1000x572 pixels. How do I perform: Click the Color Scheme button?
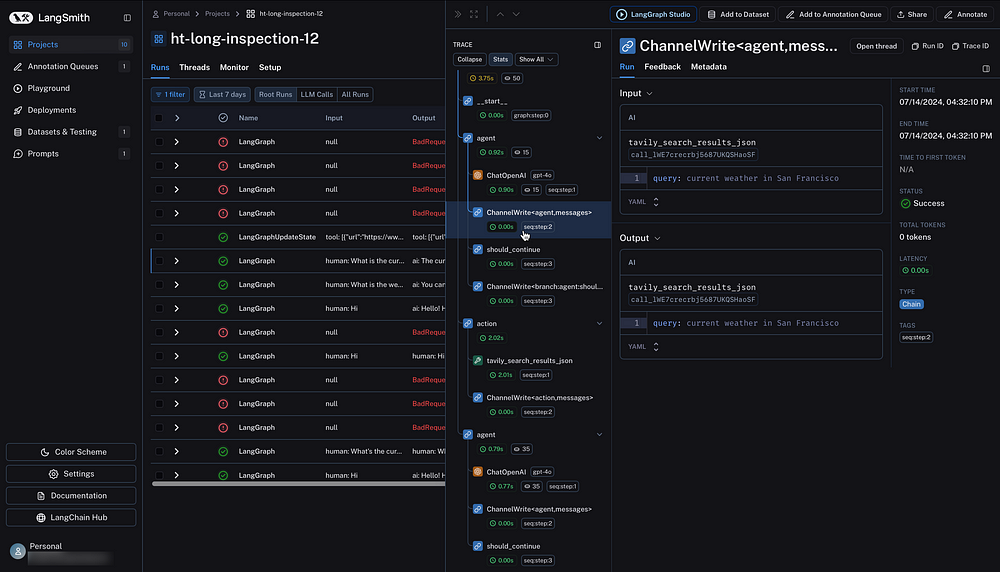(x=71, y=452)
